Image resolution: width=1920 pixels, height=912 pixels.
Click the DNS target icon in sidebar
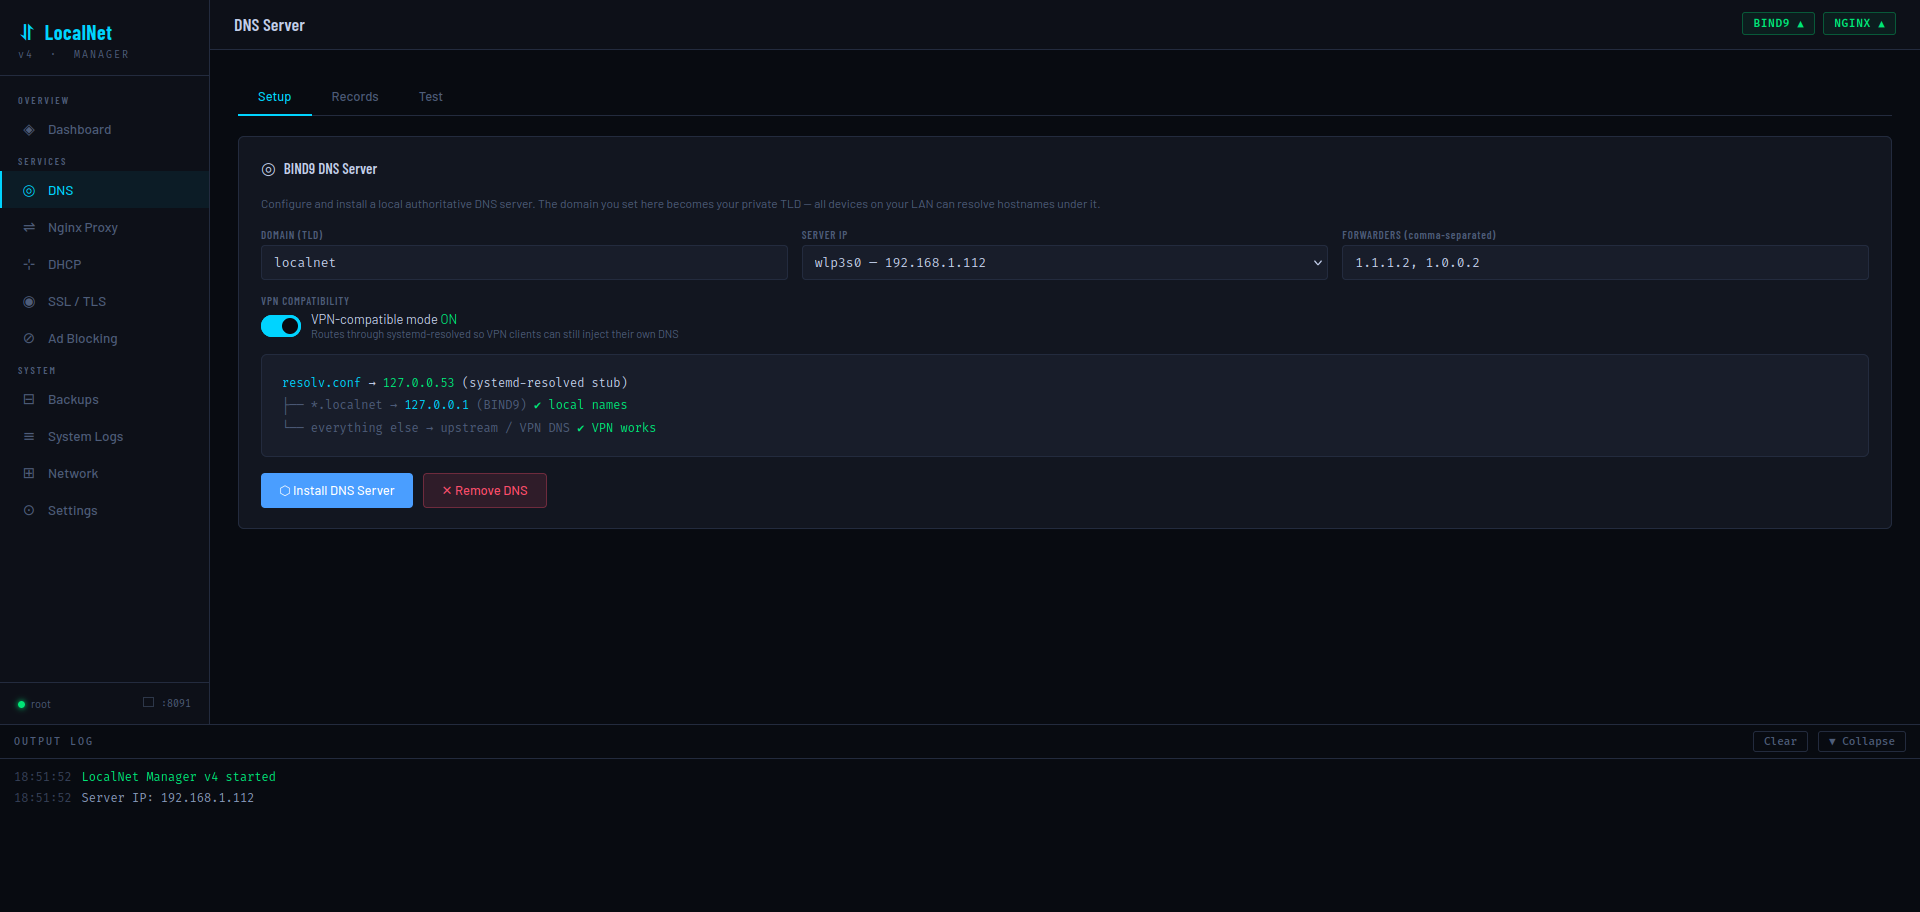click(x=29, y=191)
